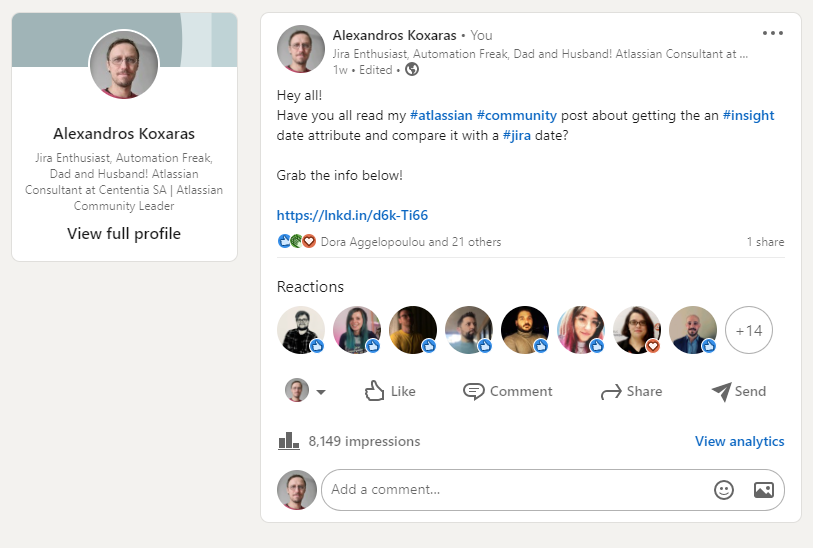Click the post author headline text

point(540,54)
